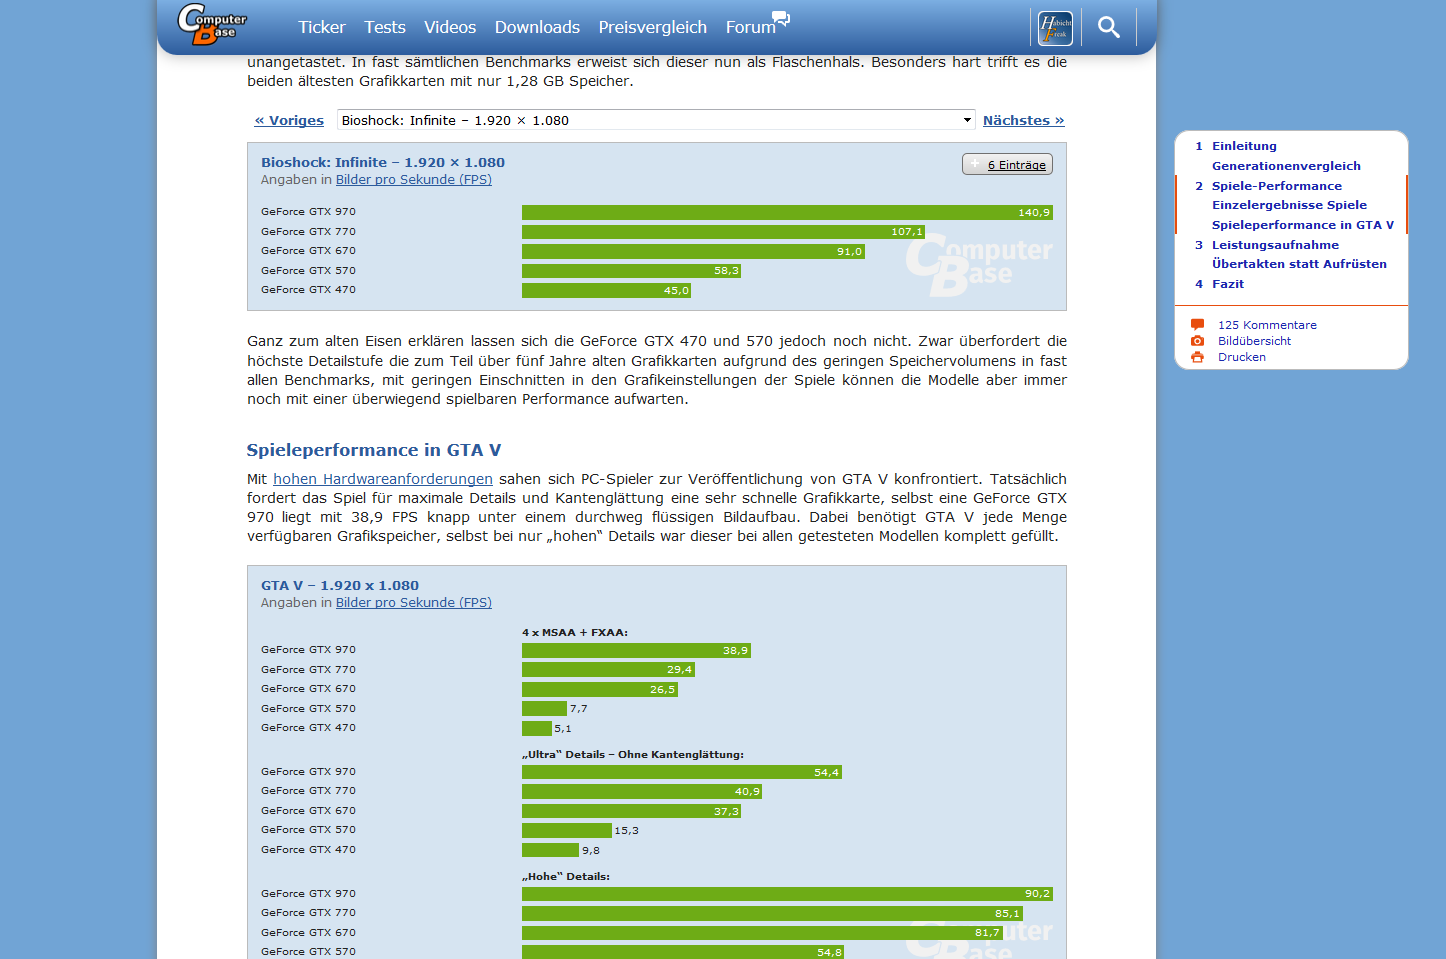1446x959 pixels.
Task: Open Bildübersicht link
Action: (x=1254, y=341)
